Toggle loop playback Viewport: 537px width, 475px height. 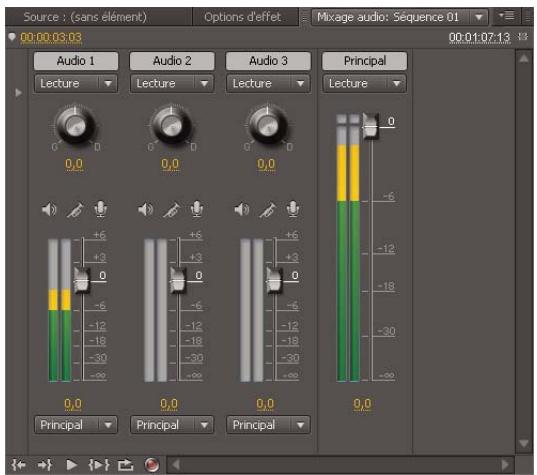pos(125,465)
